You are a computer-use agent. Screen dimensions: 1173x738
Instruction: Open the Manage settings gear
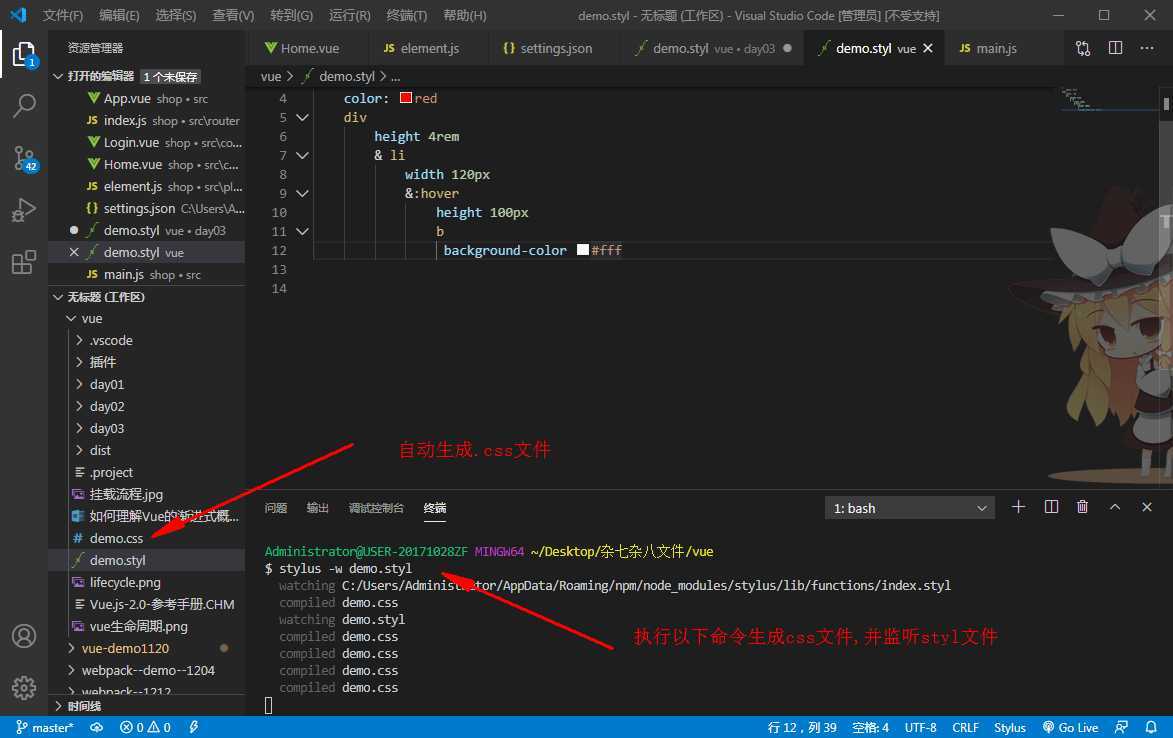[24, 688]
